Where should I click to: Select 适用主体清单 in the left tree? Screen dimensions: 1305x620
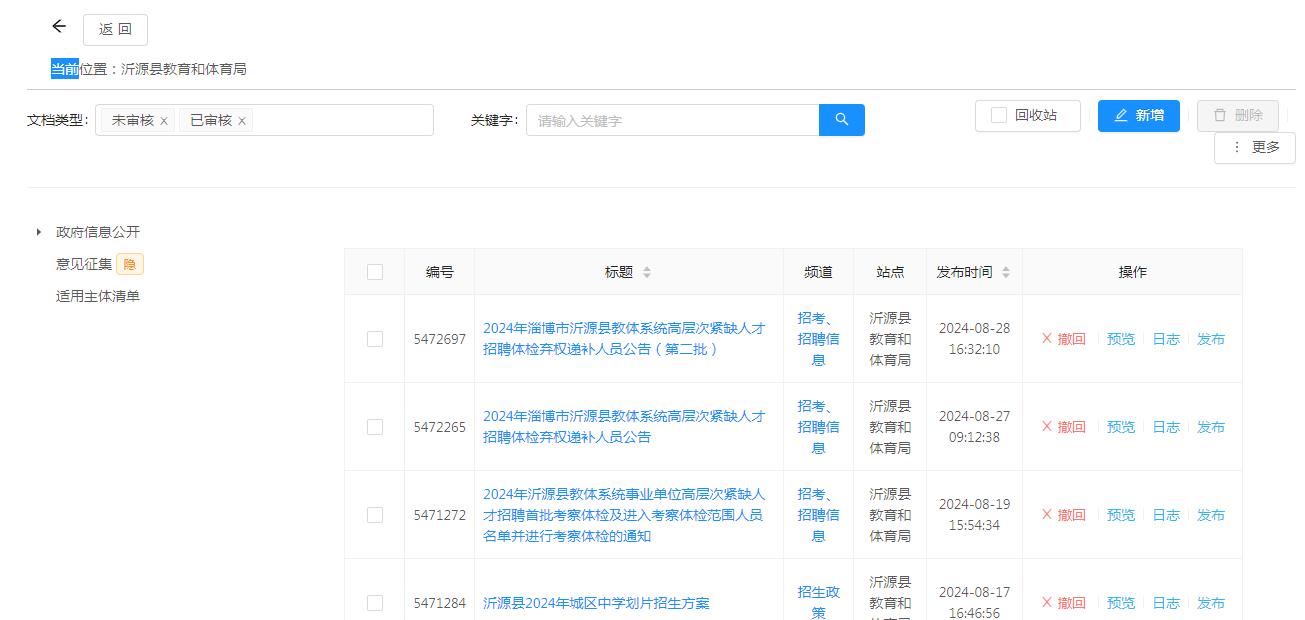click(x=98, y=296)
